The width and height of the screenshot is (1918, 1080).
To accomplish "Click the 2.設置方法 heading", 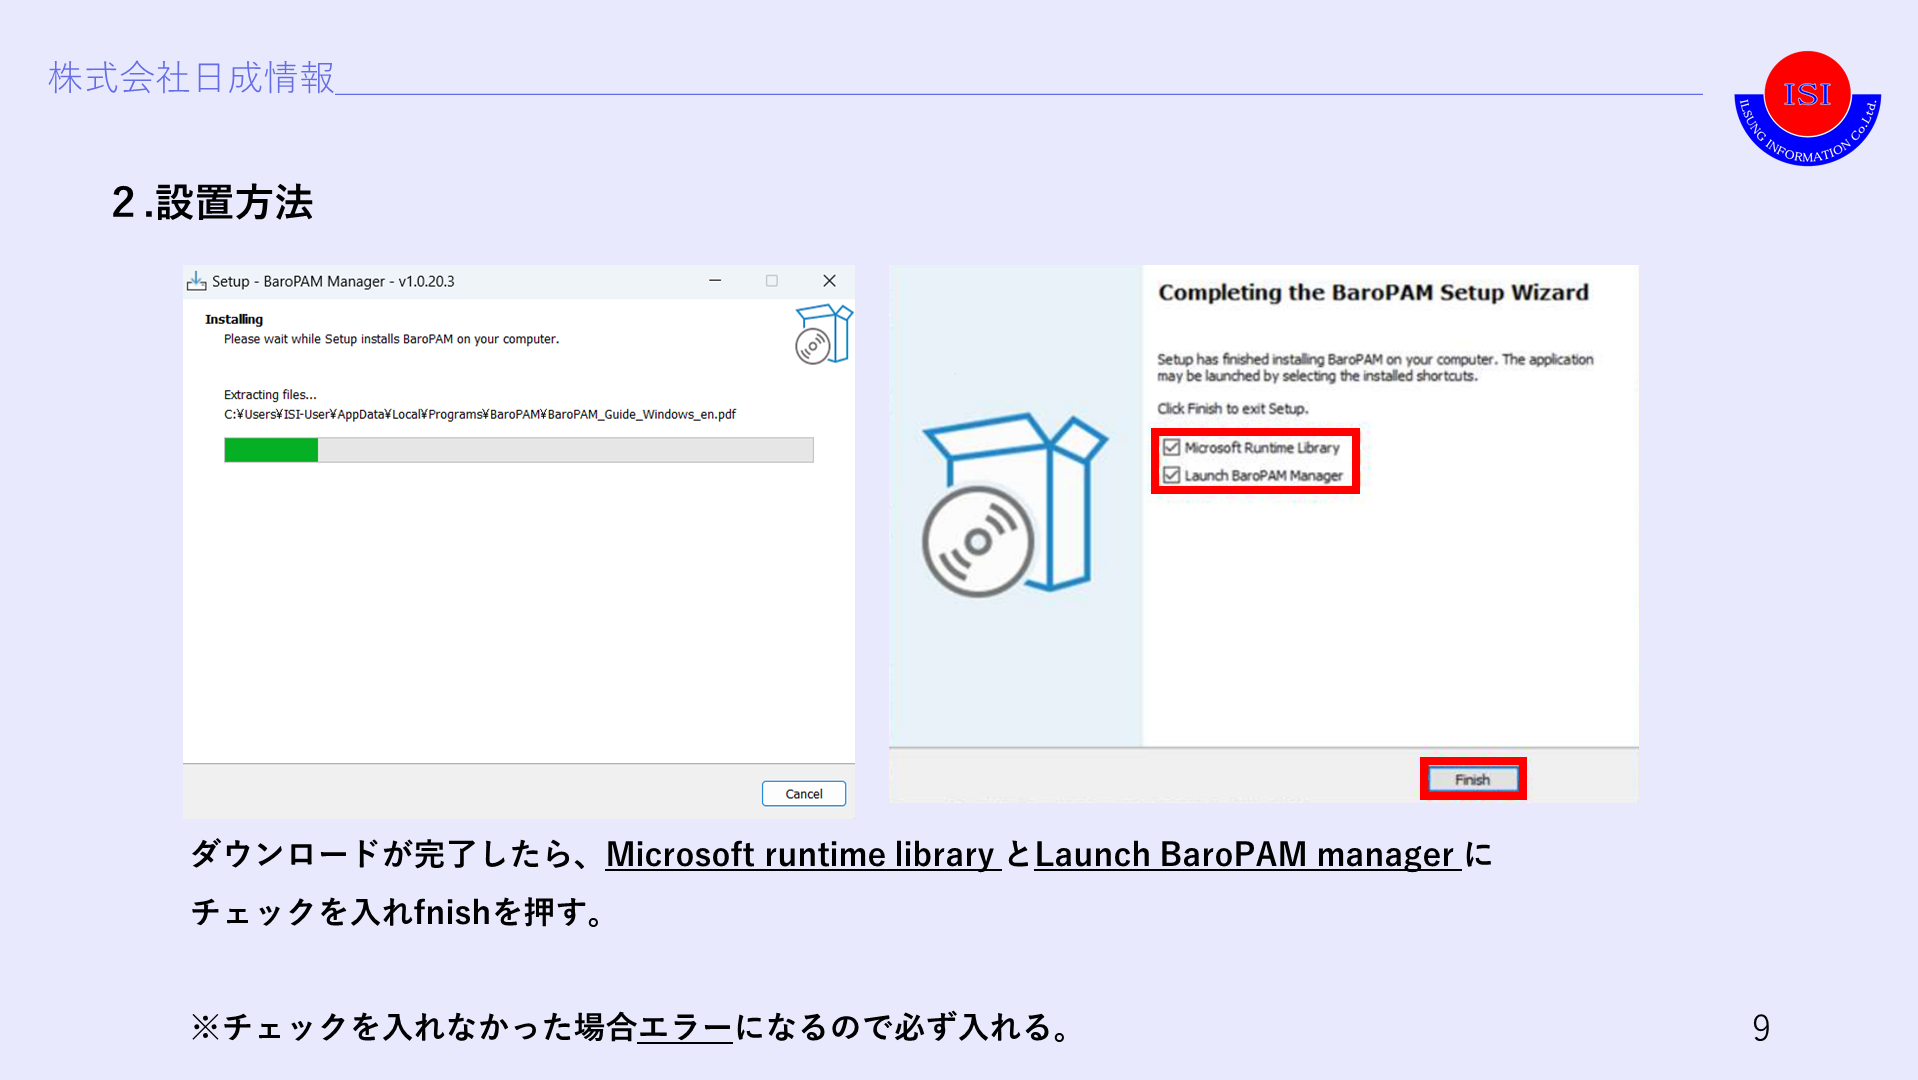I will click(x=212, y=202).
